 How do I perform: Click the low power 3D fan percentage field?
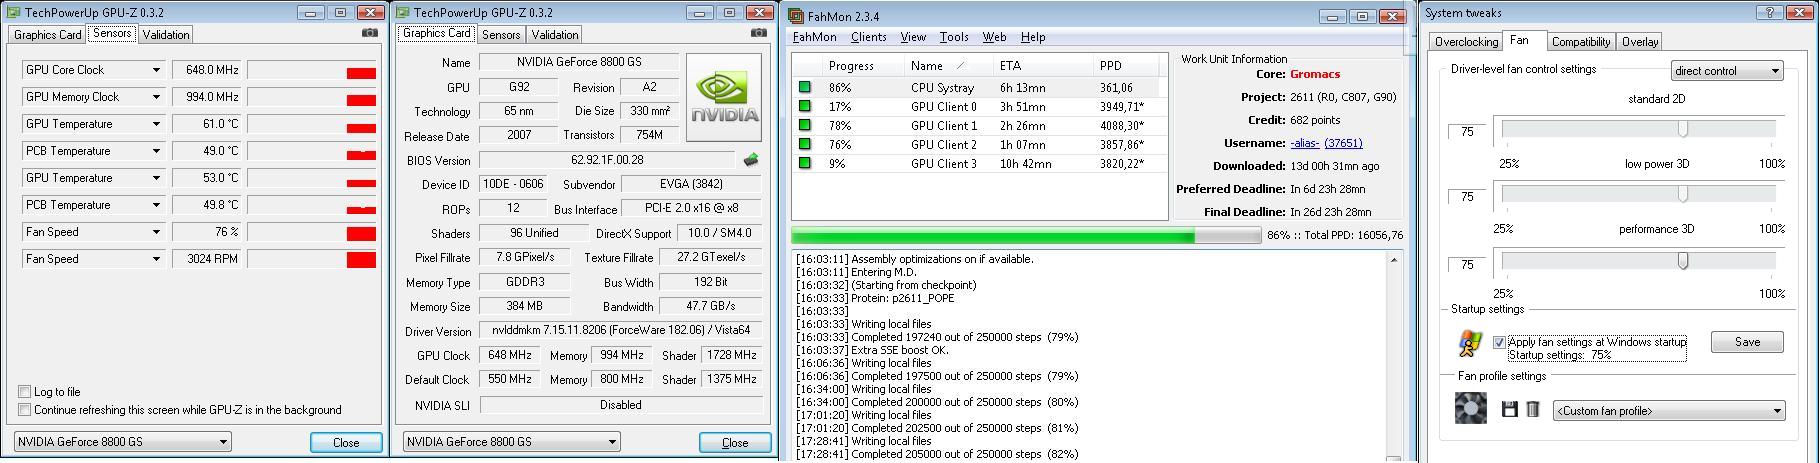coord(1467,197)
